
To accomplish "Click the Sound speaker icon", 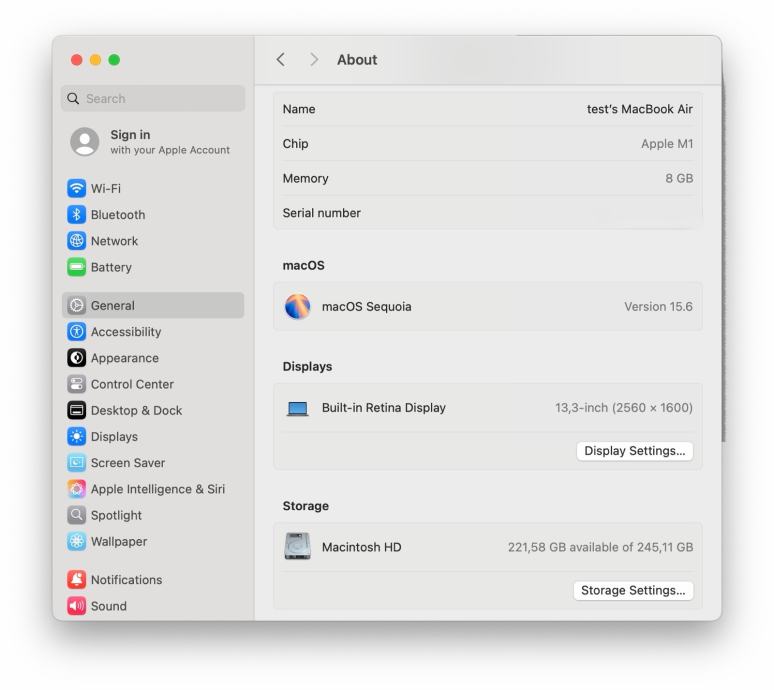I will click(x=77, y=606).
